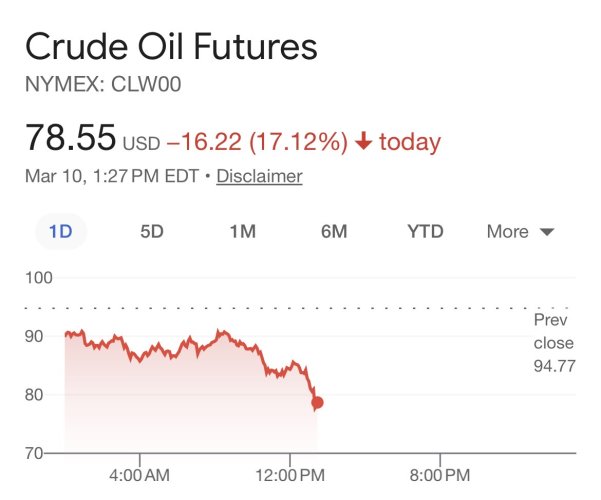Click the Mar 10, 1:27 PM EDT timestamp
Image resolution: width=601 pixels, height=500 pixels.
(111, 177)
